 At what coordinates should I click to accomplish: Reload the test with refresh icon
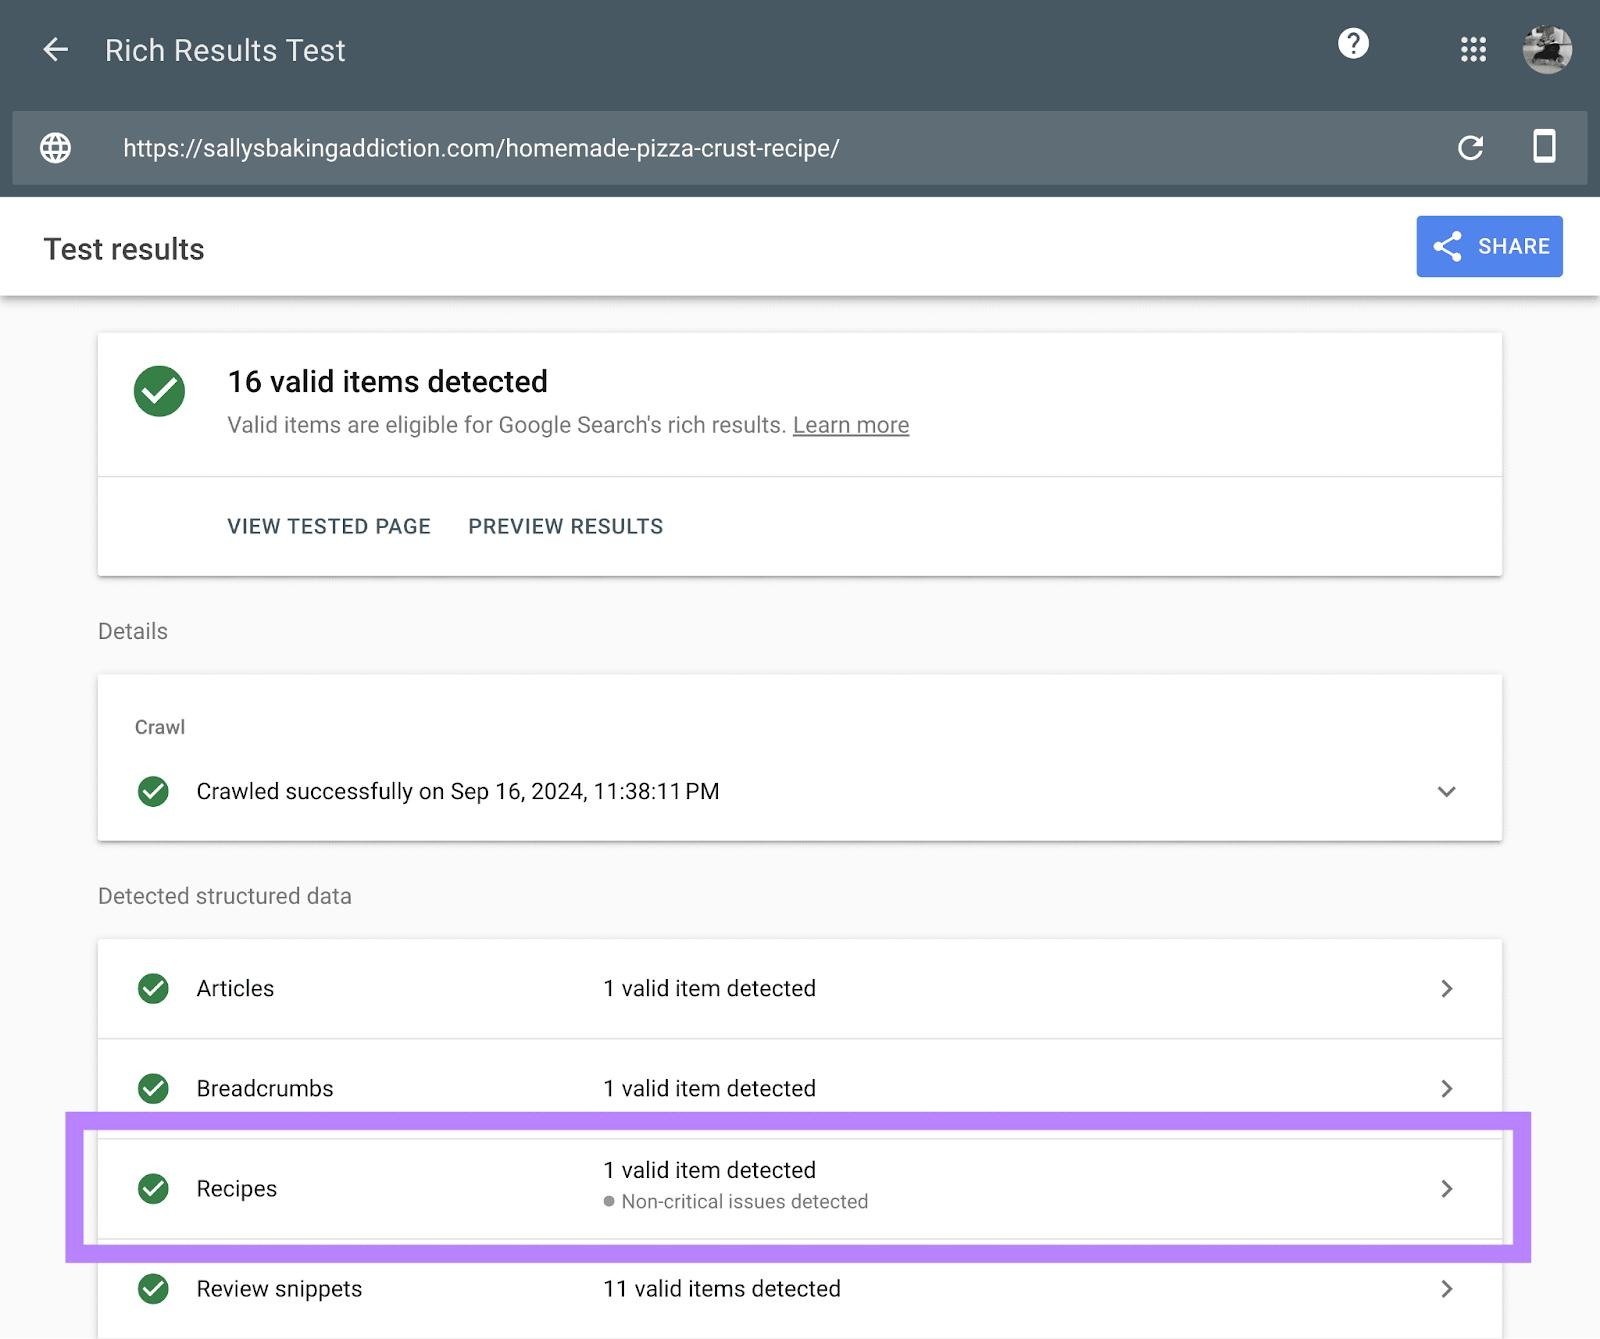click(1470, 148)
